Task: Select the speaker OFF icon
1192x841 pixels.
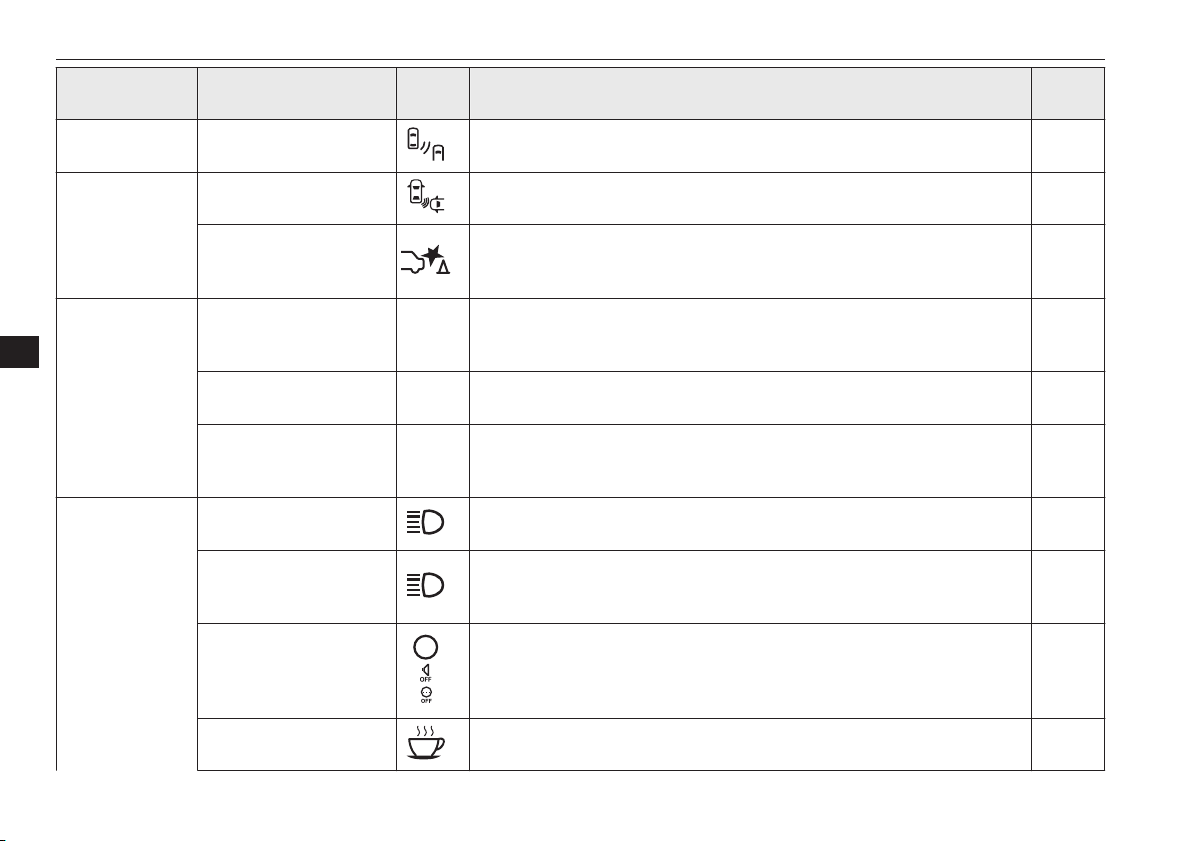Action: pyautogui.click(x=426, y=673)
